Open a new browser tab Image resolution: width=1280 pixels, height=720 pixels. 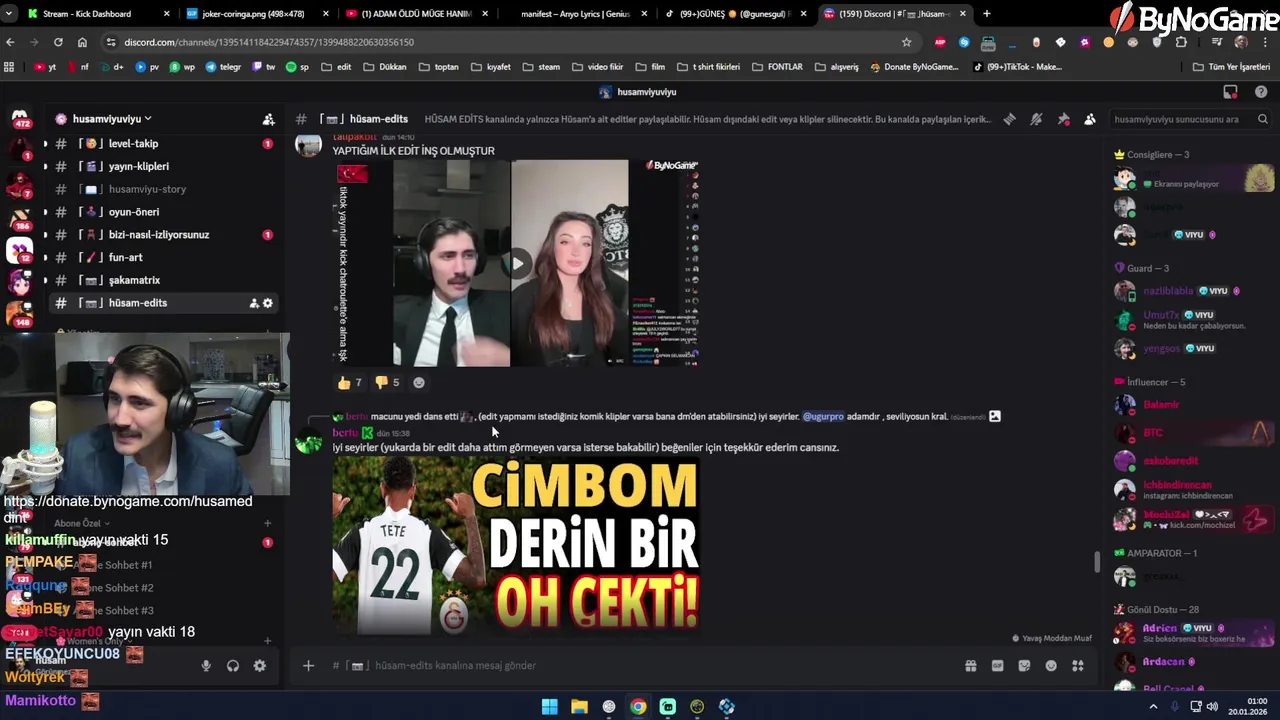point(987,14)
